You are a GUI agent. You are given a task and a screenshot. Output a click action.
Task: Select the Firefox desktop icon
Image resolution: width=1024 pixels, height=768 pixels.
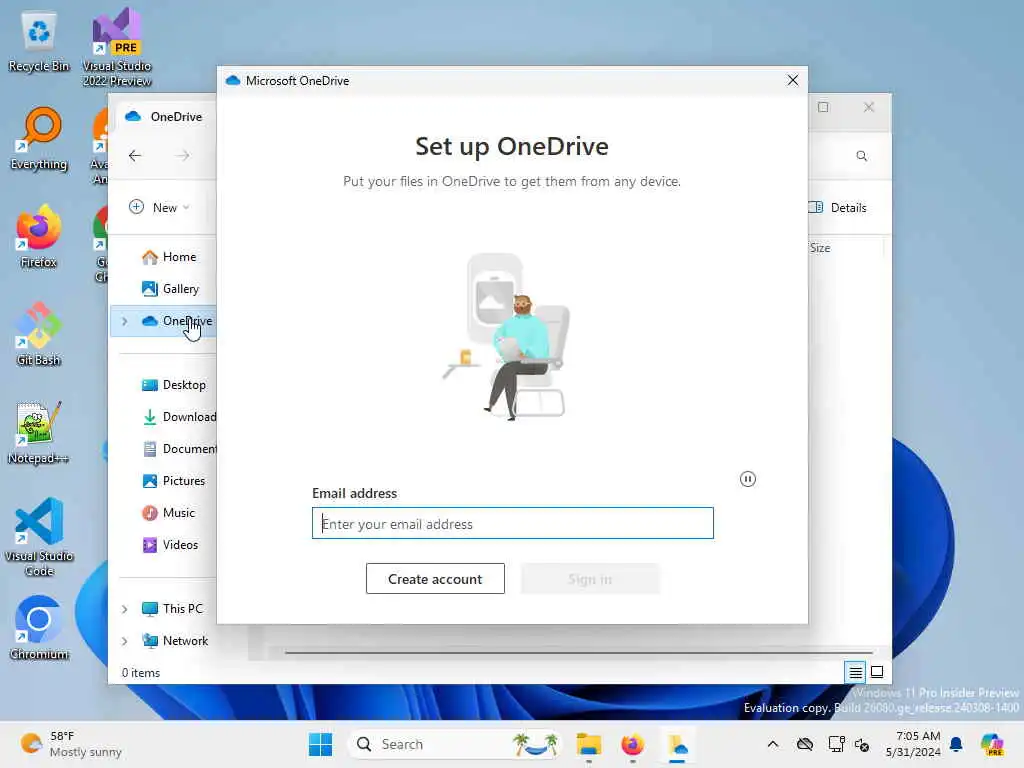tap(39, 236)
